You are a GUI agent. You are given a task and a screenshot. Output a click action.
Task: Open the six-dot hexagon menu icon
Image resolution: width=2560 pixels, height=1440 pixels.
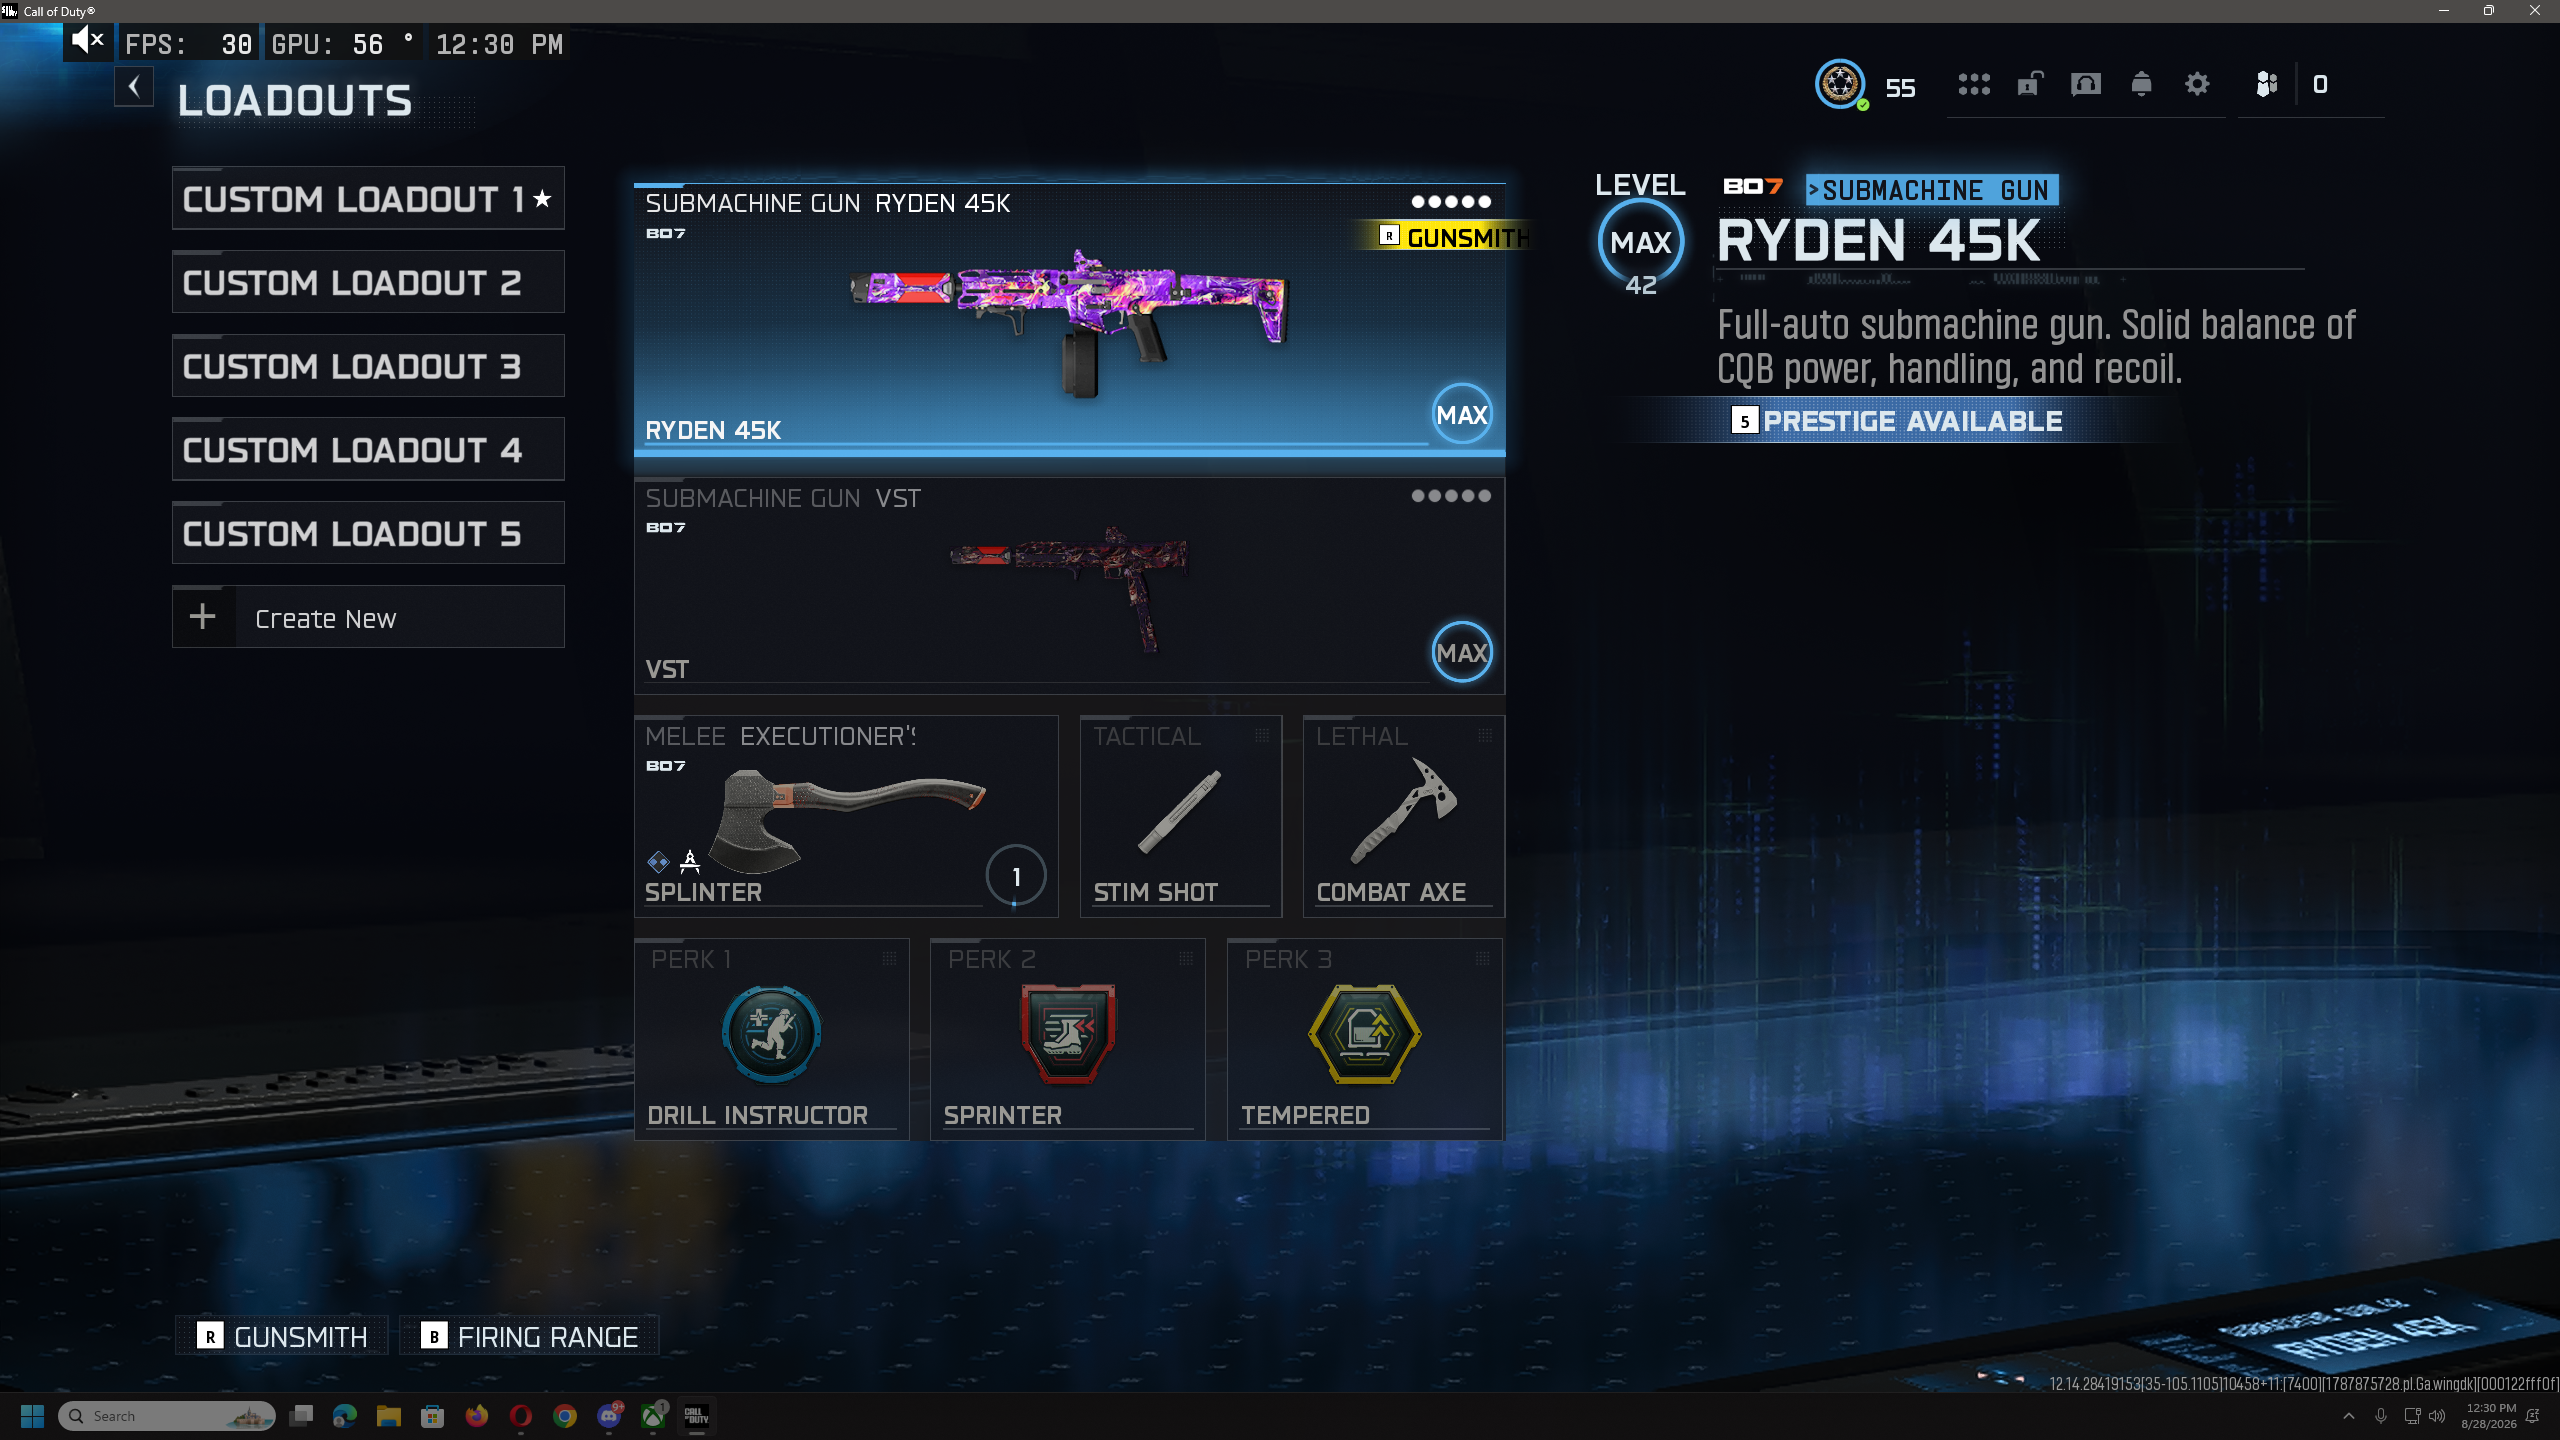(x=1974, y=84)
